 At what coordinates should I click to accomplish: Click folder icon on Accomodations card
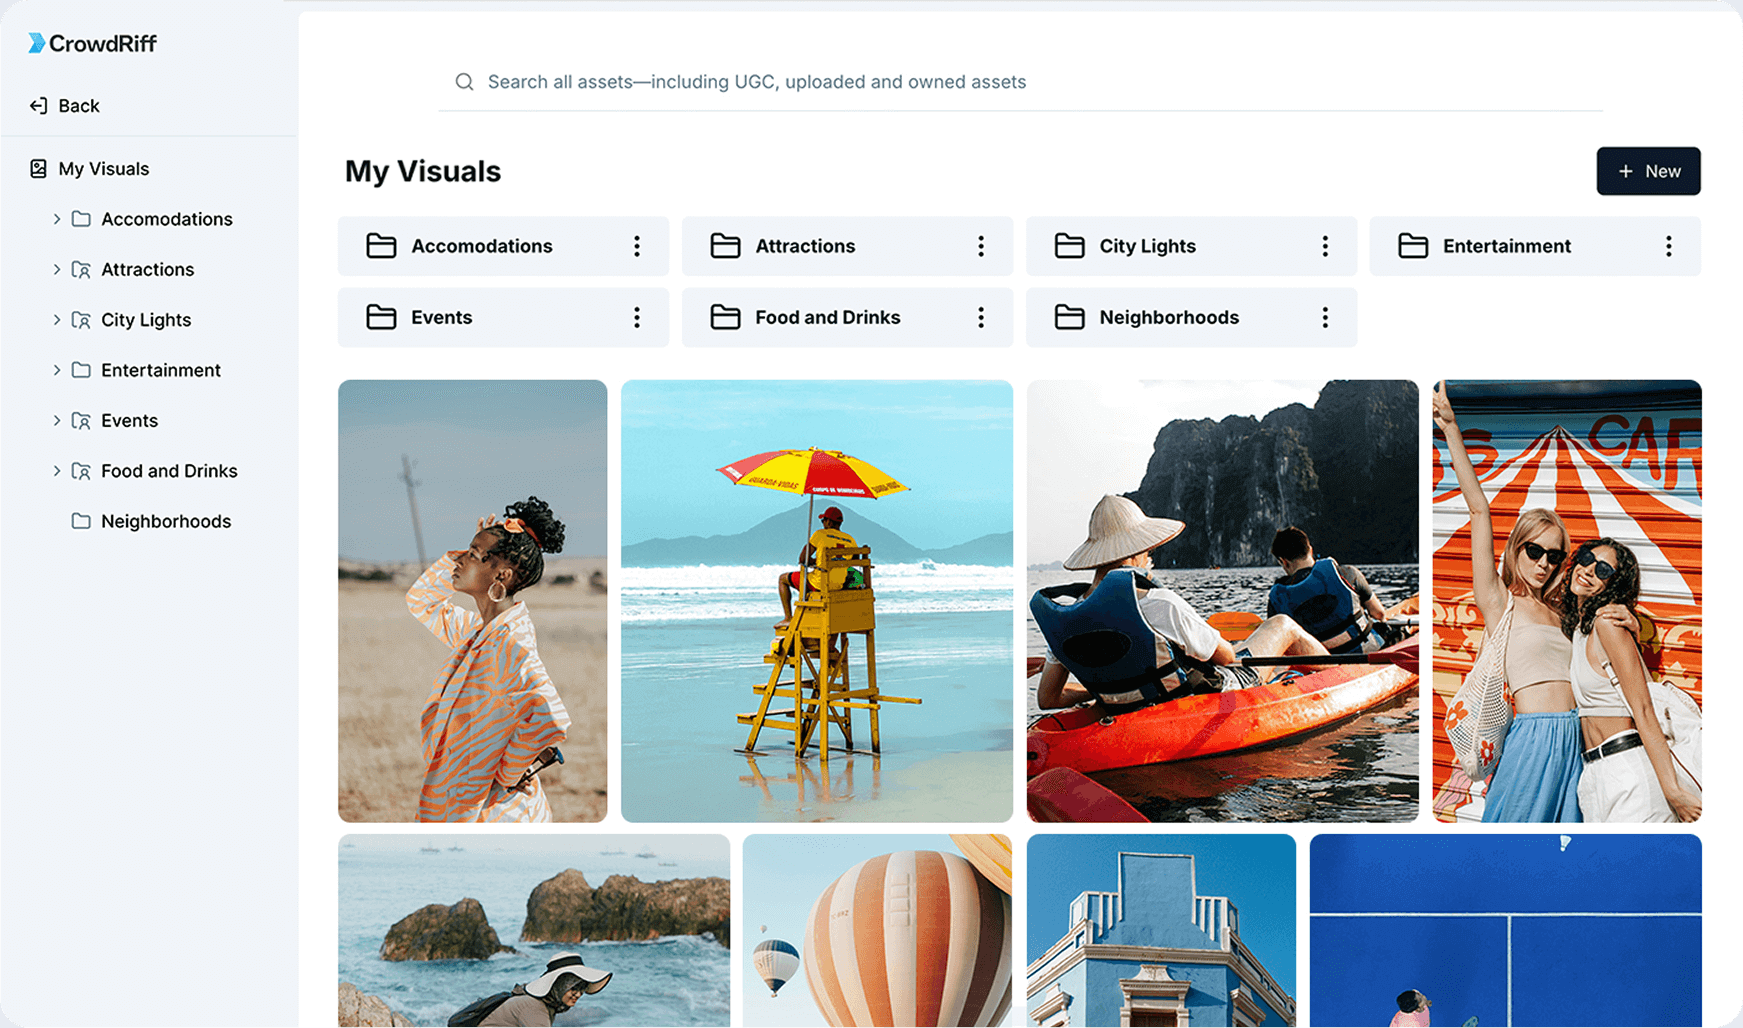[x=381, y=246]
